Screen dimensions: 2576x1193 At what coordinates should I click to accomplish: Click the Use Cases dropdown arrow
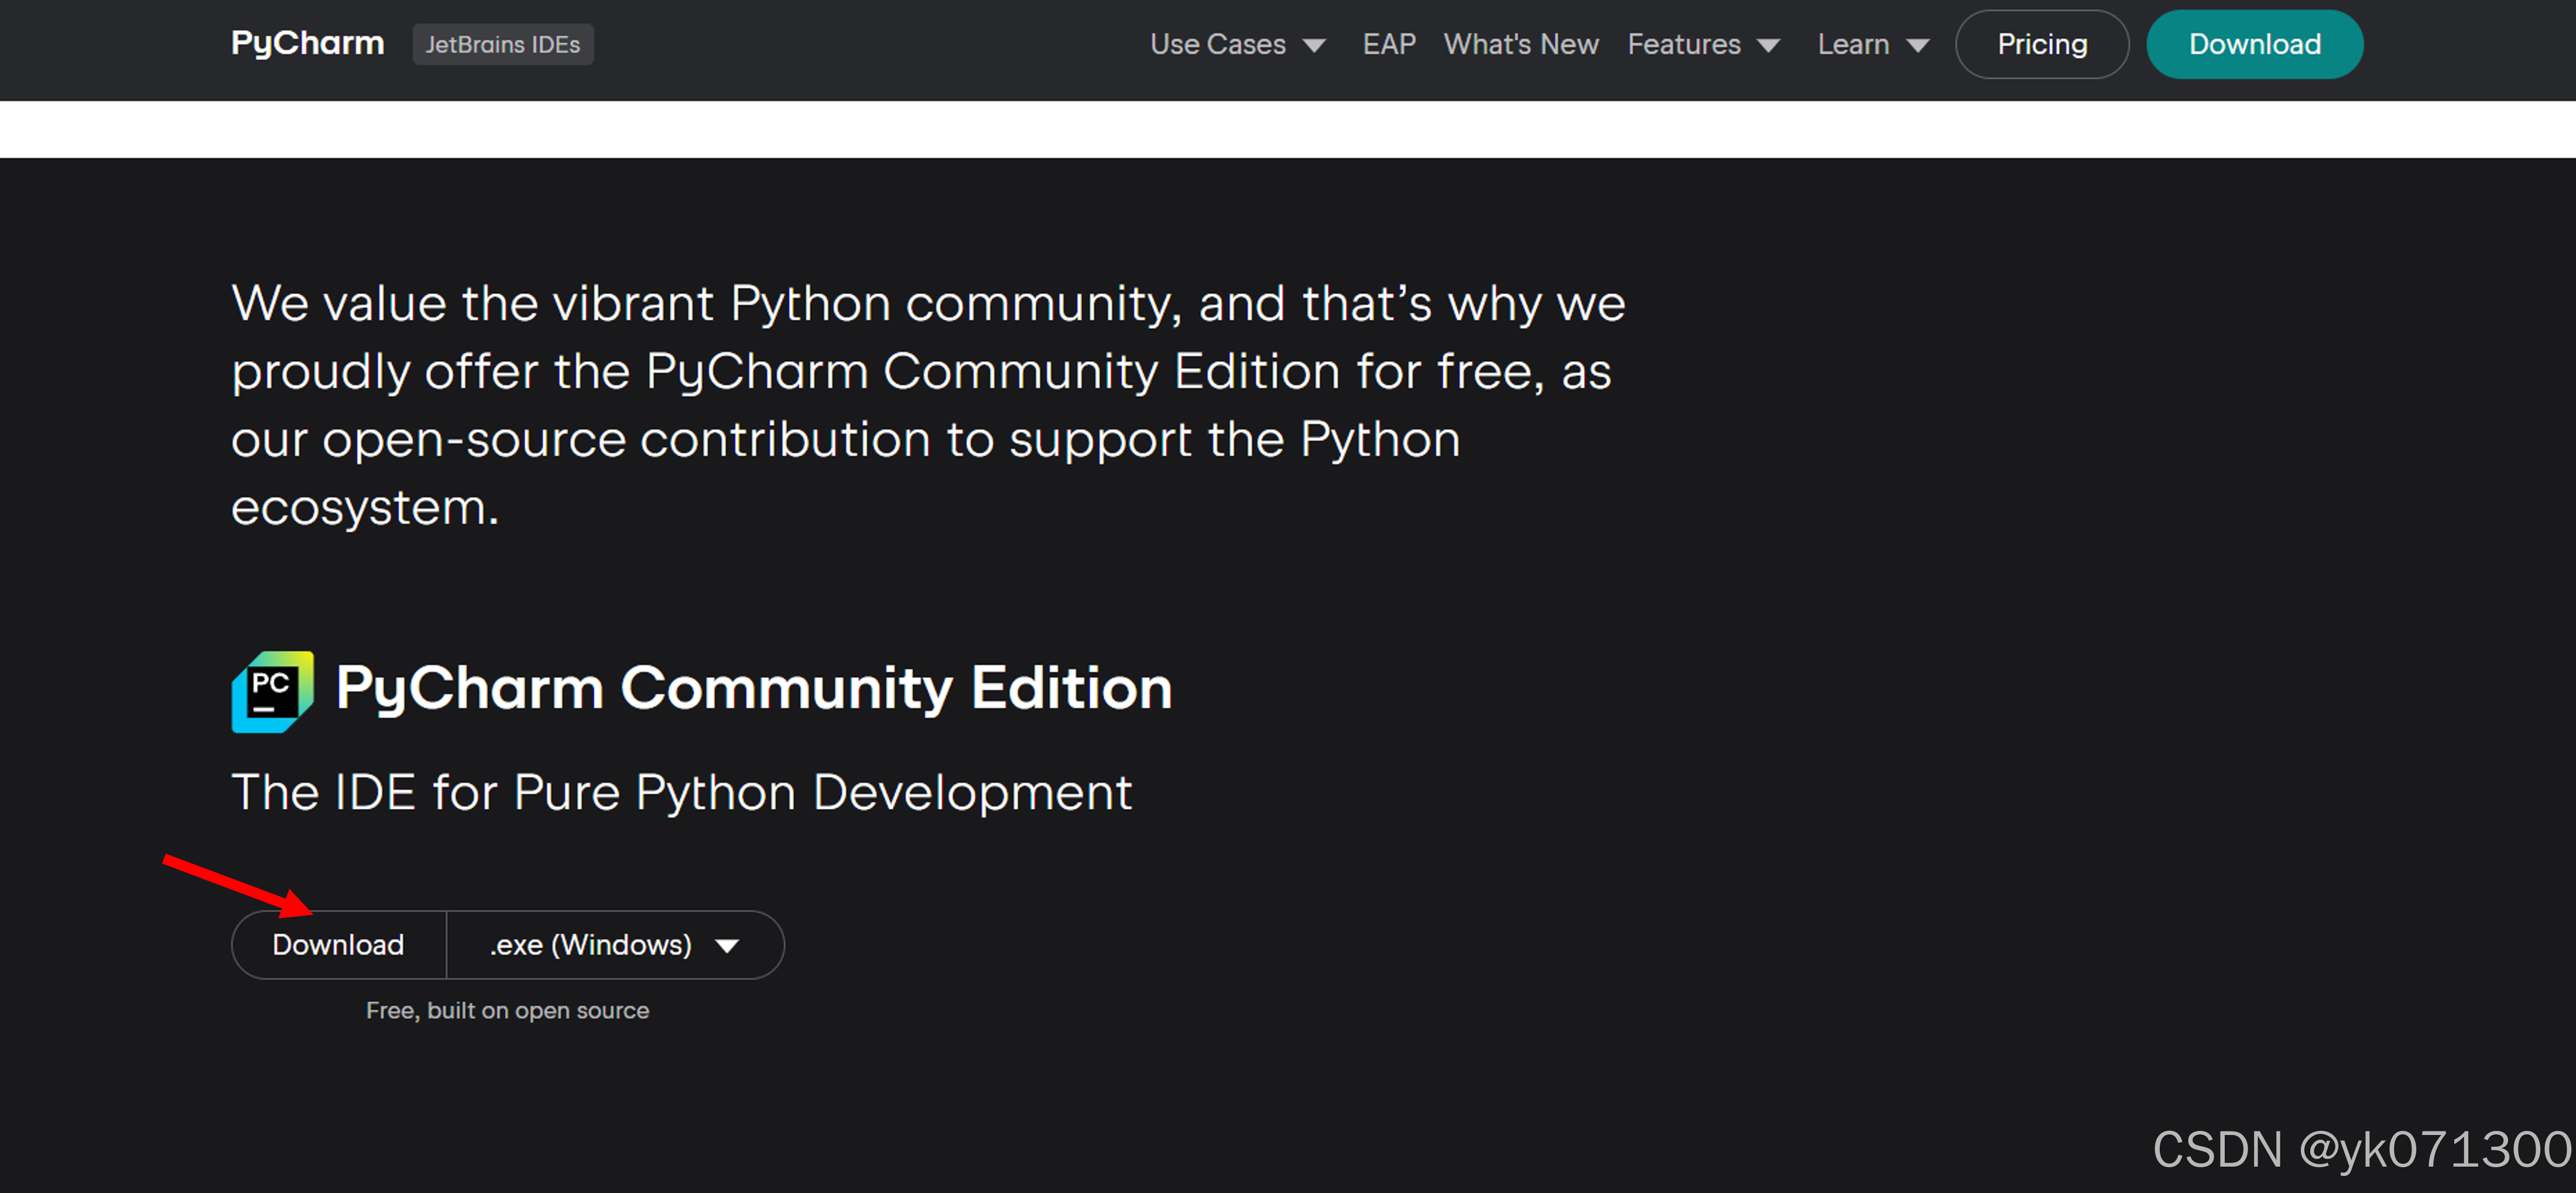click(x=1314, y=46)
